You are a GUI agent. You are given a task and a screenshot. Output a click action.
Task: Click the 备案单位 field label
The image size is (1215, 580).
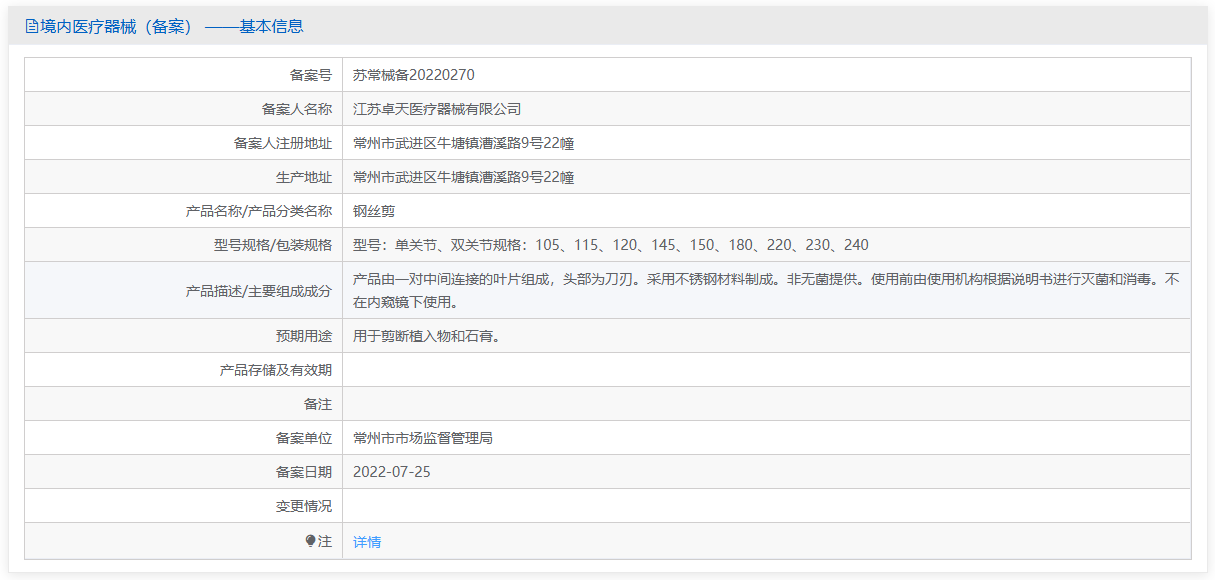coord(304,438)
